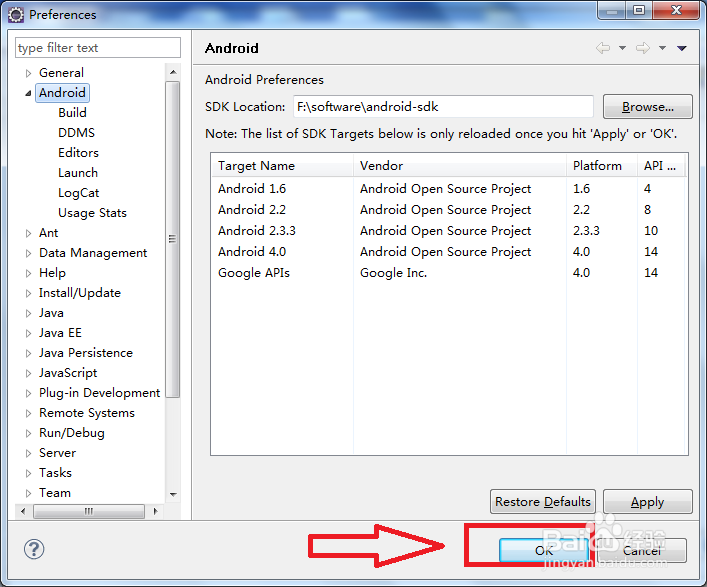
Task: Select DDMS preferences page
Action: [x=76, y=133]
